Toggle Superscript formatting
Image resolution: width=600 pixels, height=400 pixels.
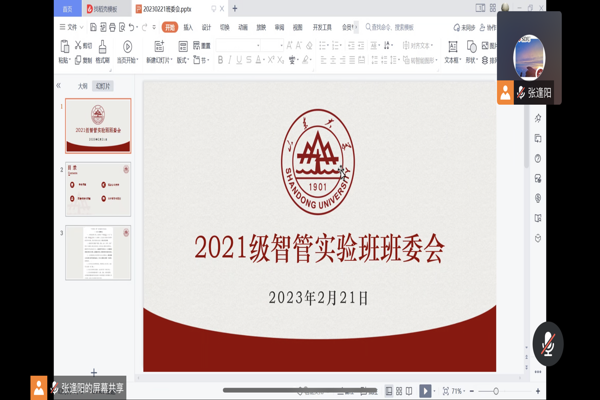271,60
